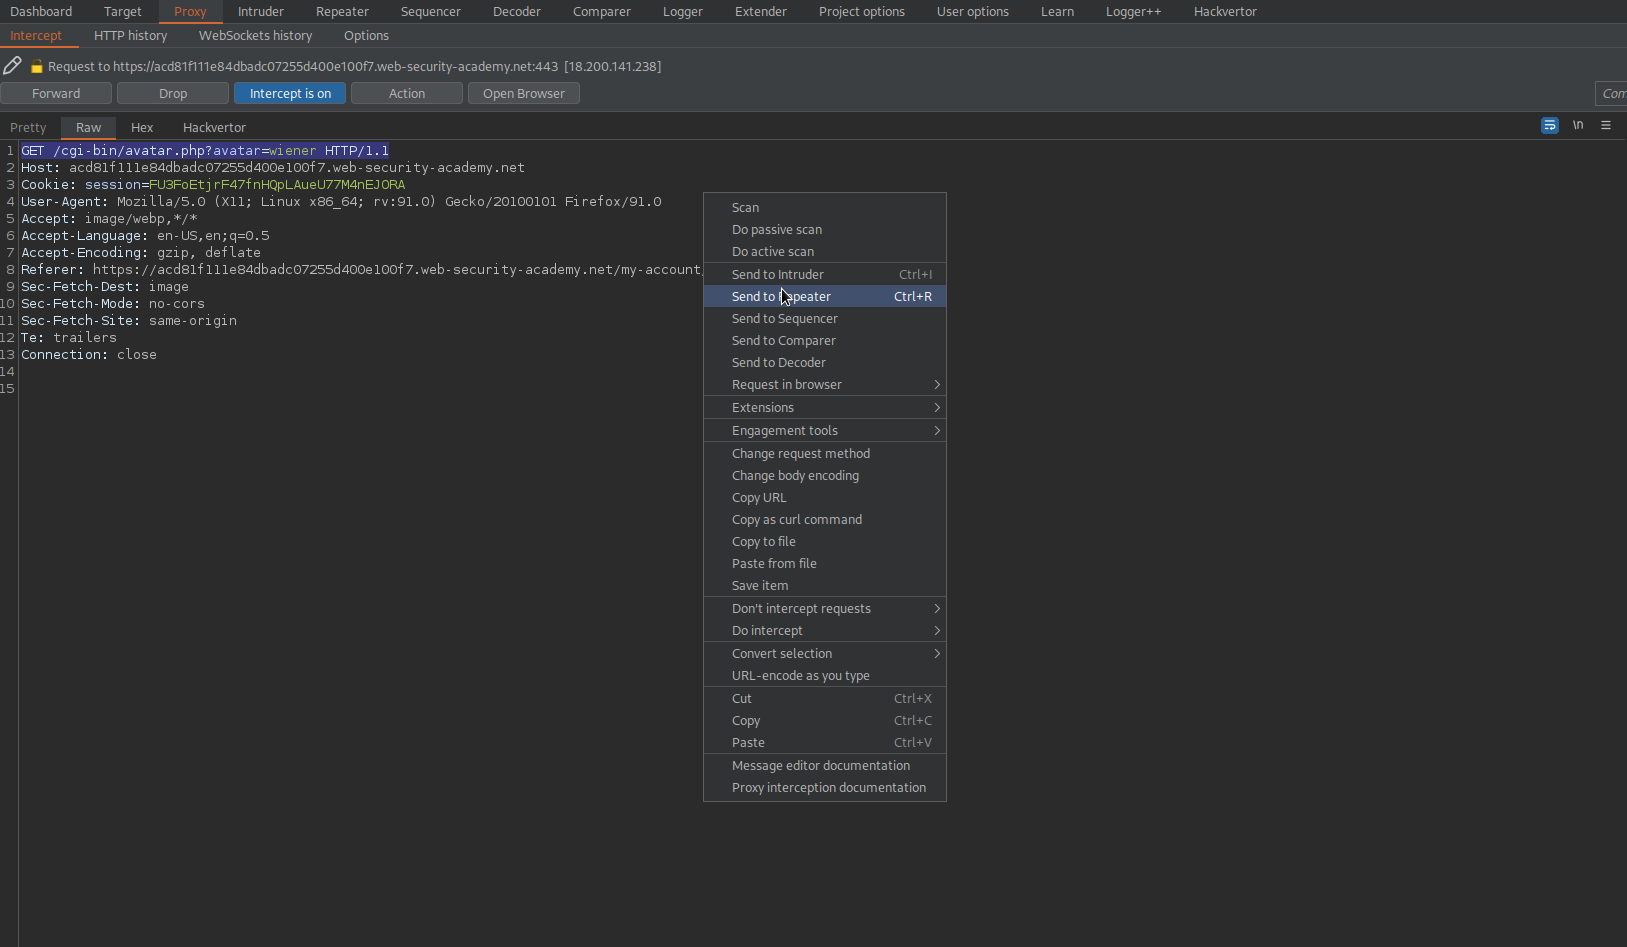Image resolution: width=1627 pixels, height=947 pixels.
Task: Click the Connection: close header line
Action: [x=89, y=354]
